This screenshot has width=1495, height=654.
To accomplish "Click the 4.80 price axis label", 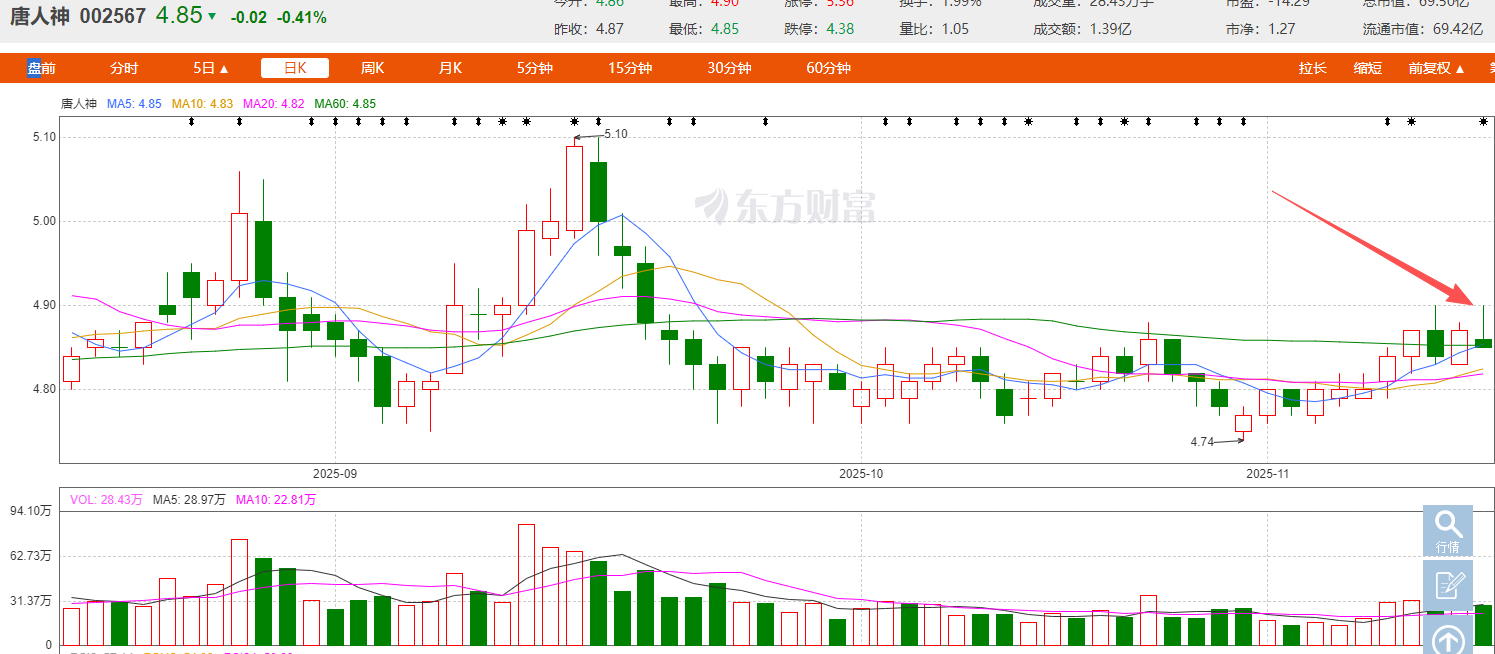I will coord(45,389).
